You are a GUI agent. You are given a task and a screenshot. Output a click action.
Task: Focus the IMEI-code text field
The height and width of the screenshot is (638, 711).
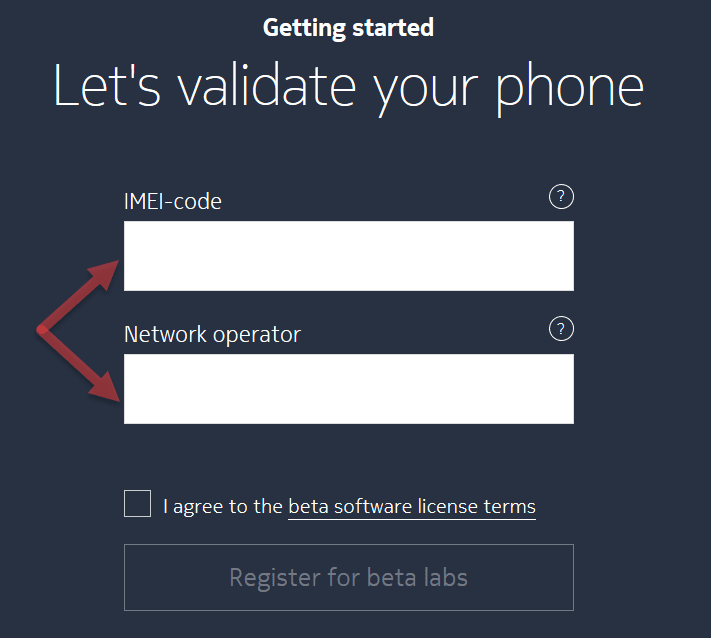coord(348,256)
